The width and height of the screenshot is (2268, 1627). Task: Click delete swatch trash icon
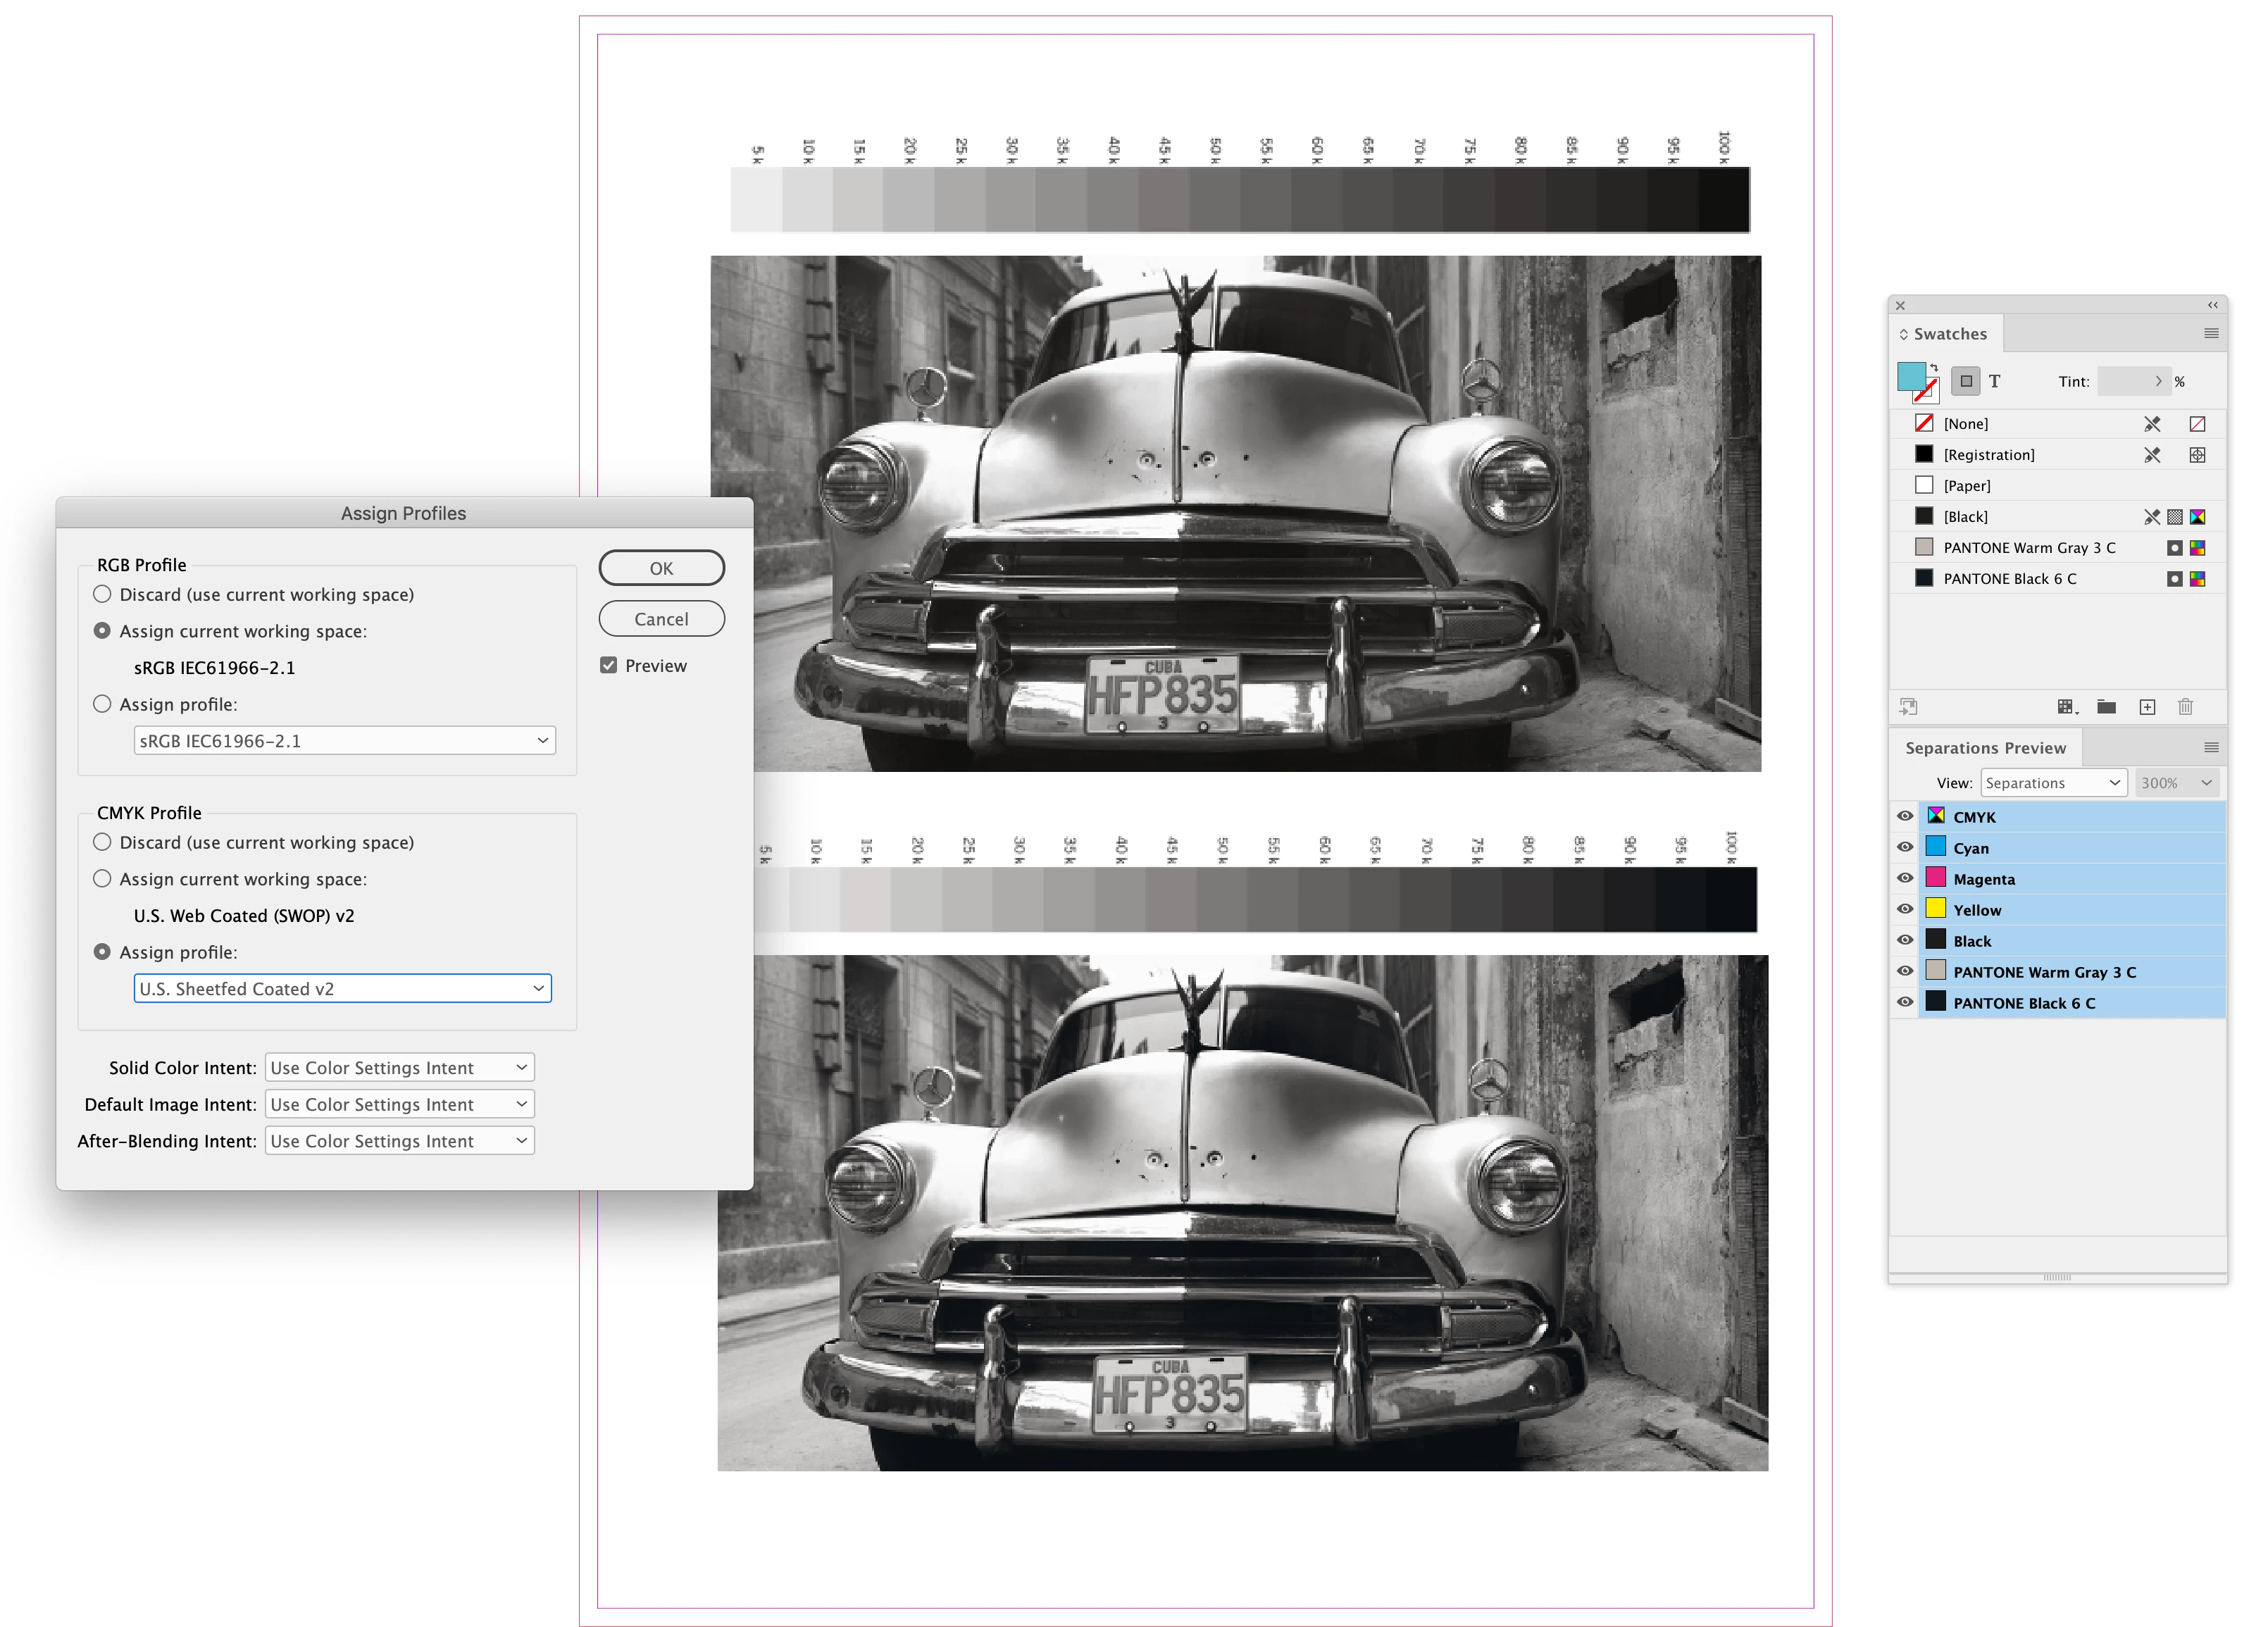(2185, 707)
